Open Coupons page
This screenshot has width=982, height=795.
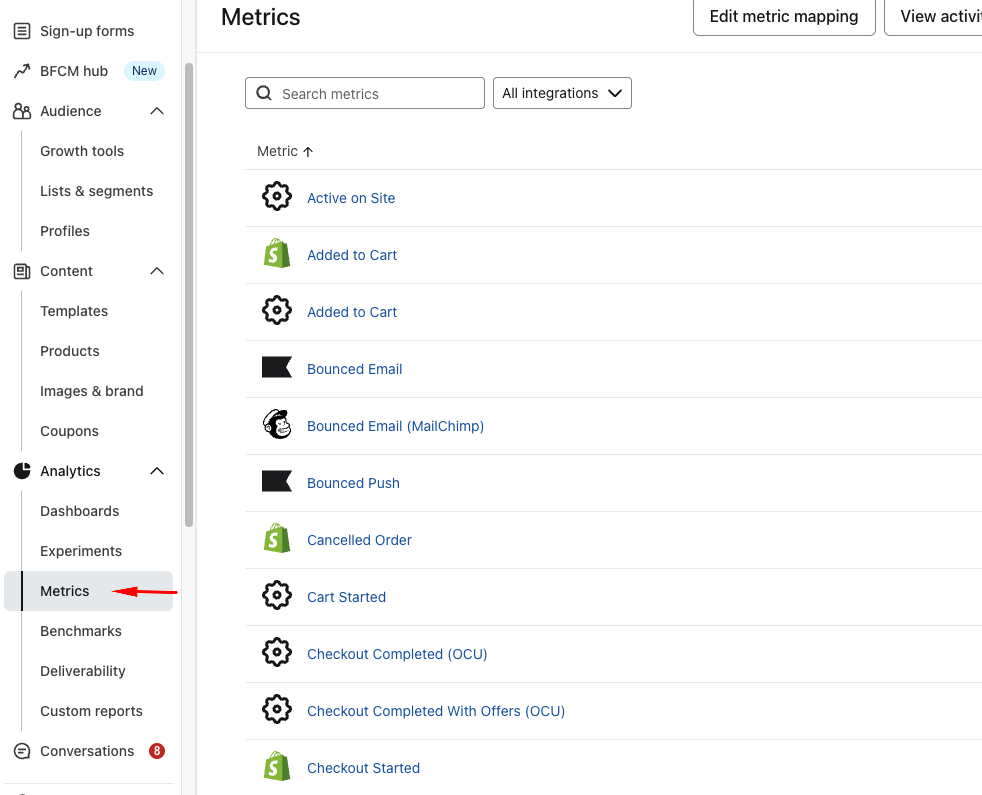coord(69,431)
